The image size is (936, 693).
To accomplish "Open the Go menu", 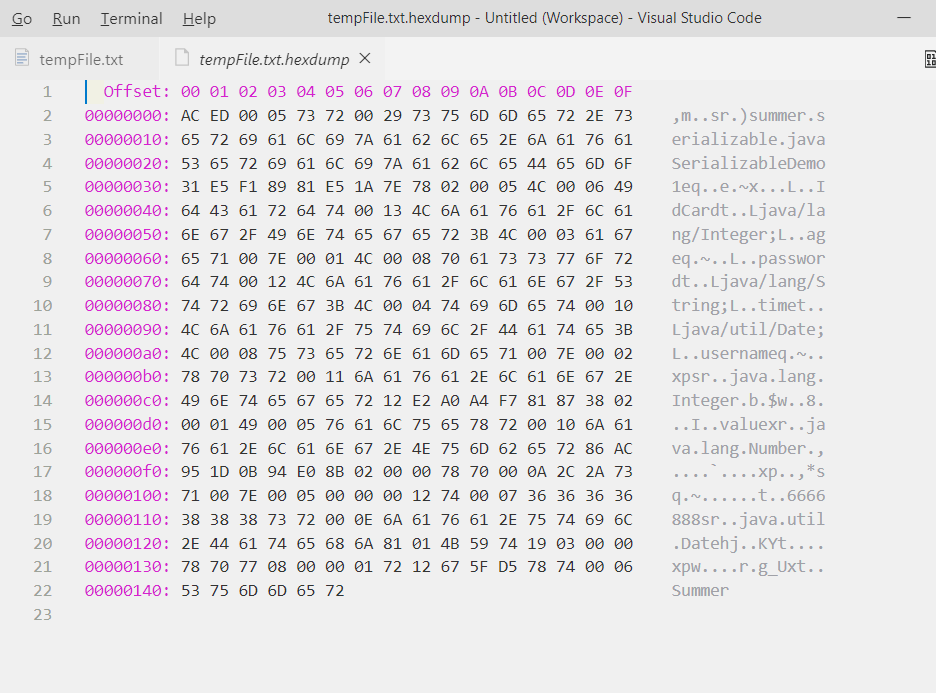I will point(21,19).
